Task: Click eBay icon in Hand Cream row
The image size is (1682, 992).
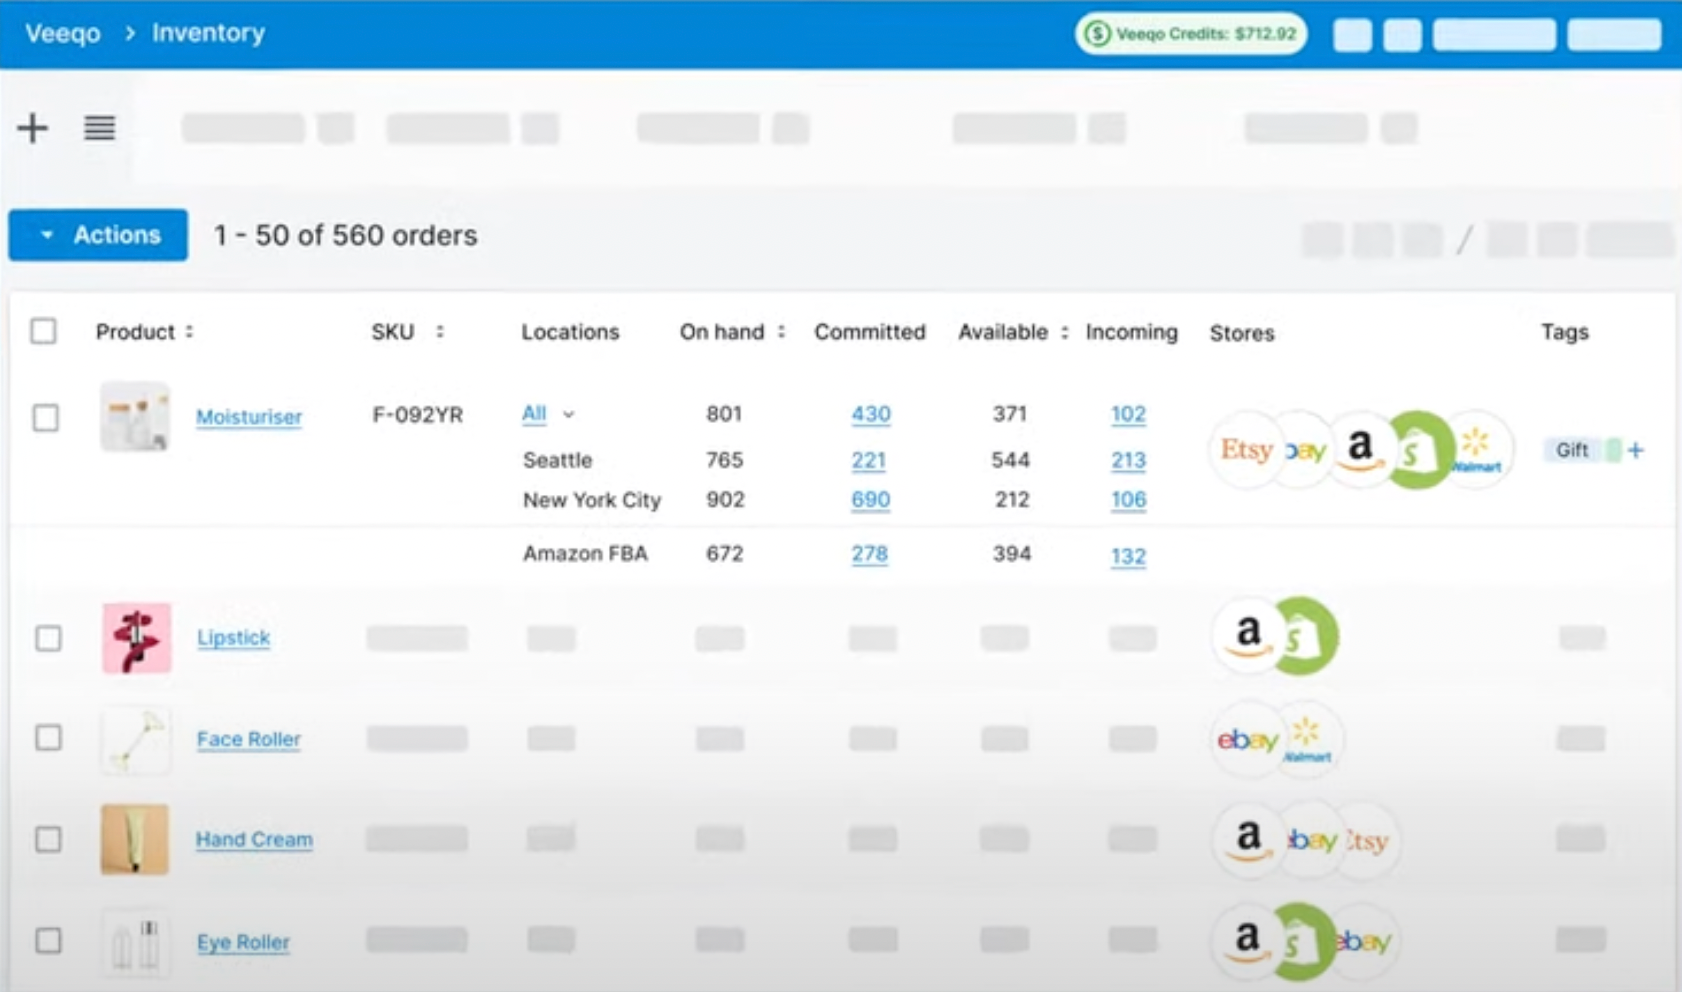Action: pyautogui.click(x=1312, y=841)
